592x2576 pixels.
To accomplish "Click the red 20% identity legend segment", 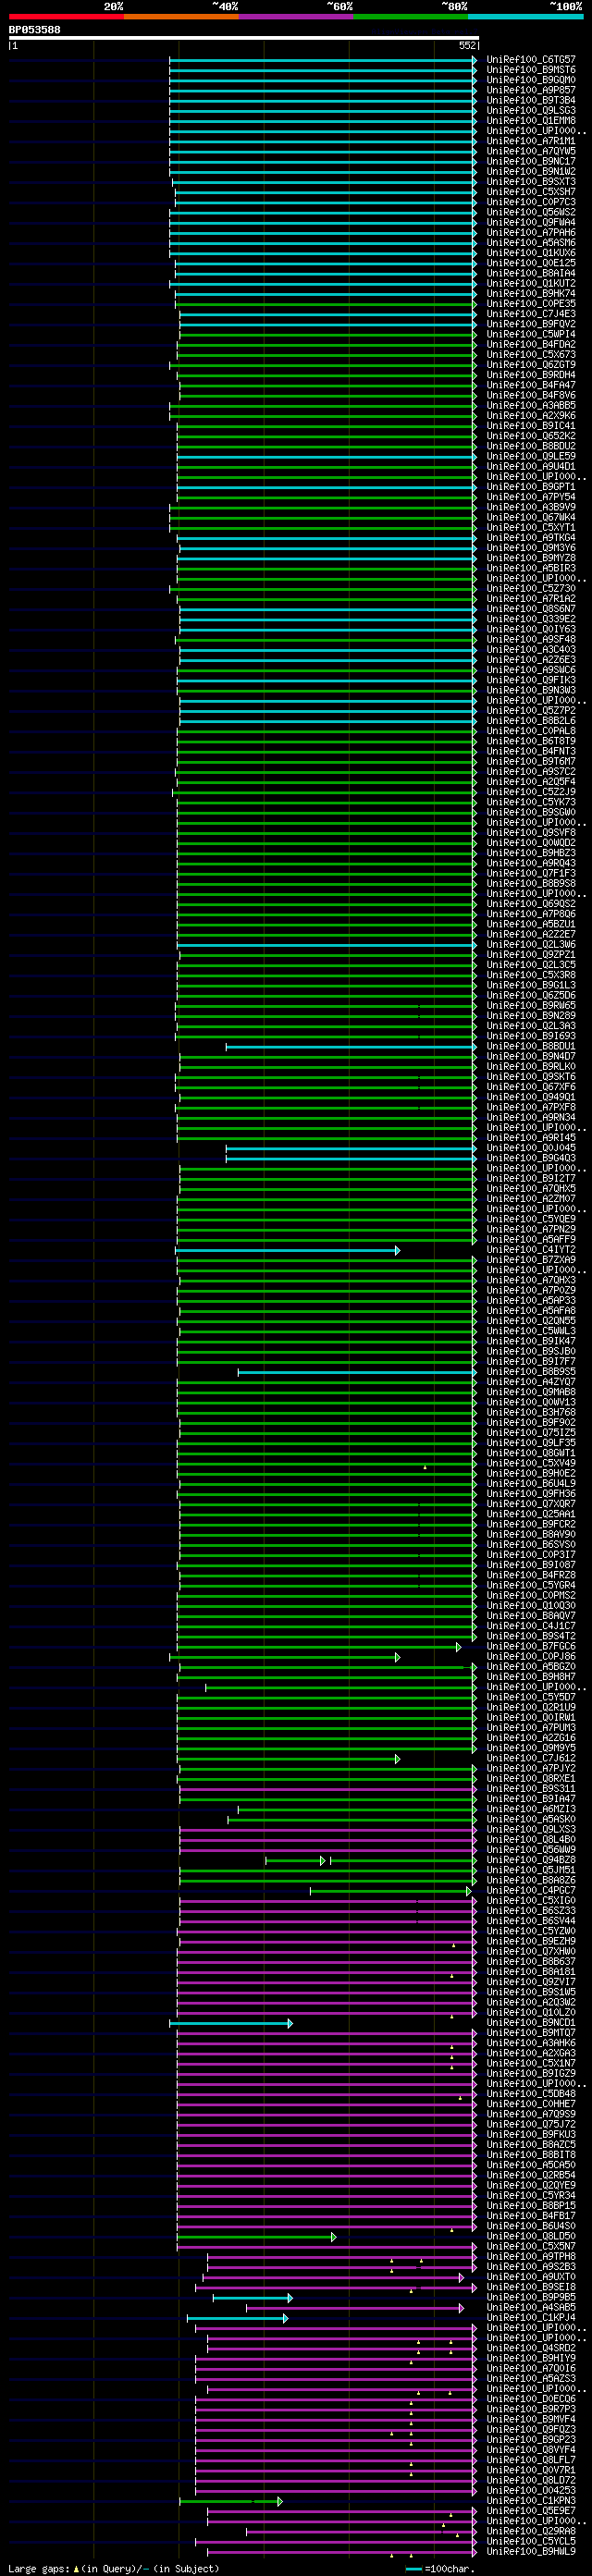I will point(66,17).
